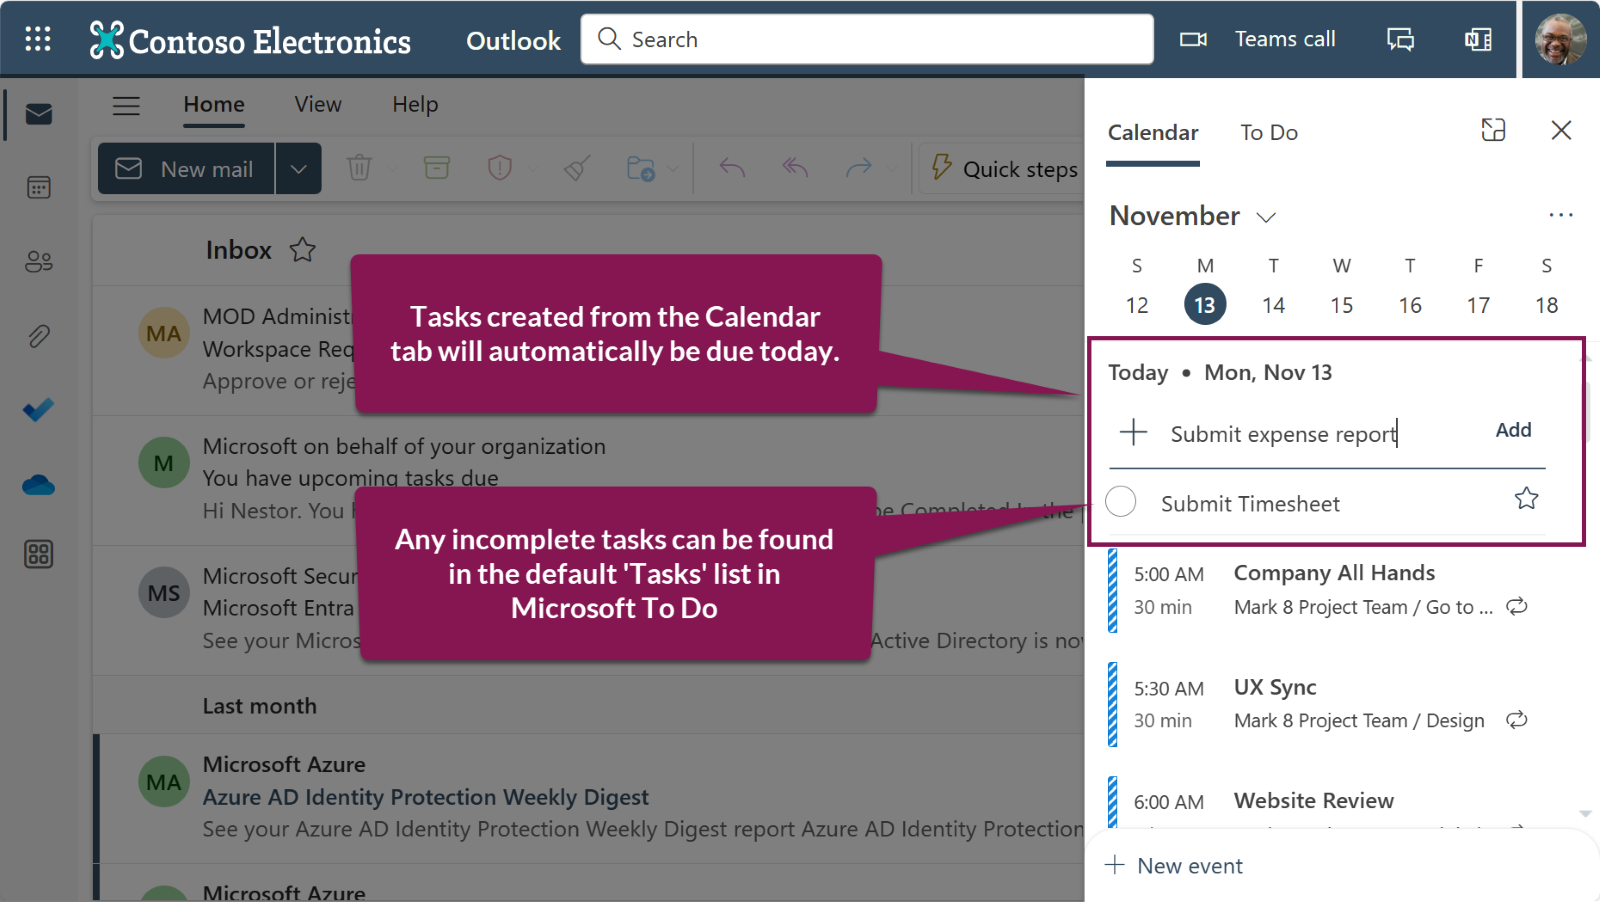Image resolution: width=1600 pixels, height=902 pixels.
Task: Open the View ribbon tab
Action: tap(318, 105)
